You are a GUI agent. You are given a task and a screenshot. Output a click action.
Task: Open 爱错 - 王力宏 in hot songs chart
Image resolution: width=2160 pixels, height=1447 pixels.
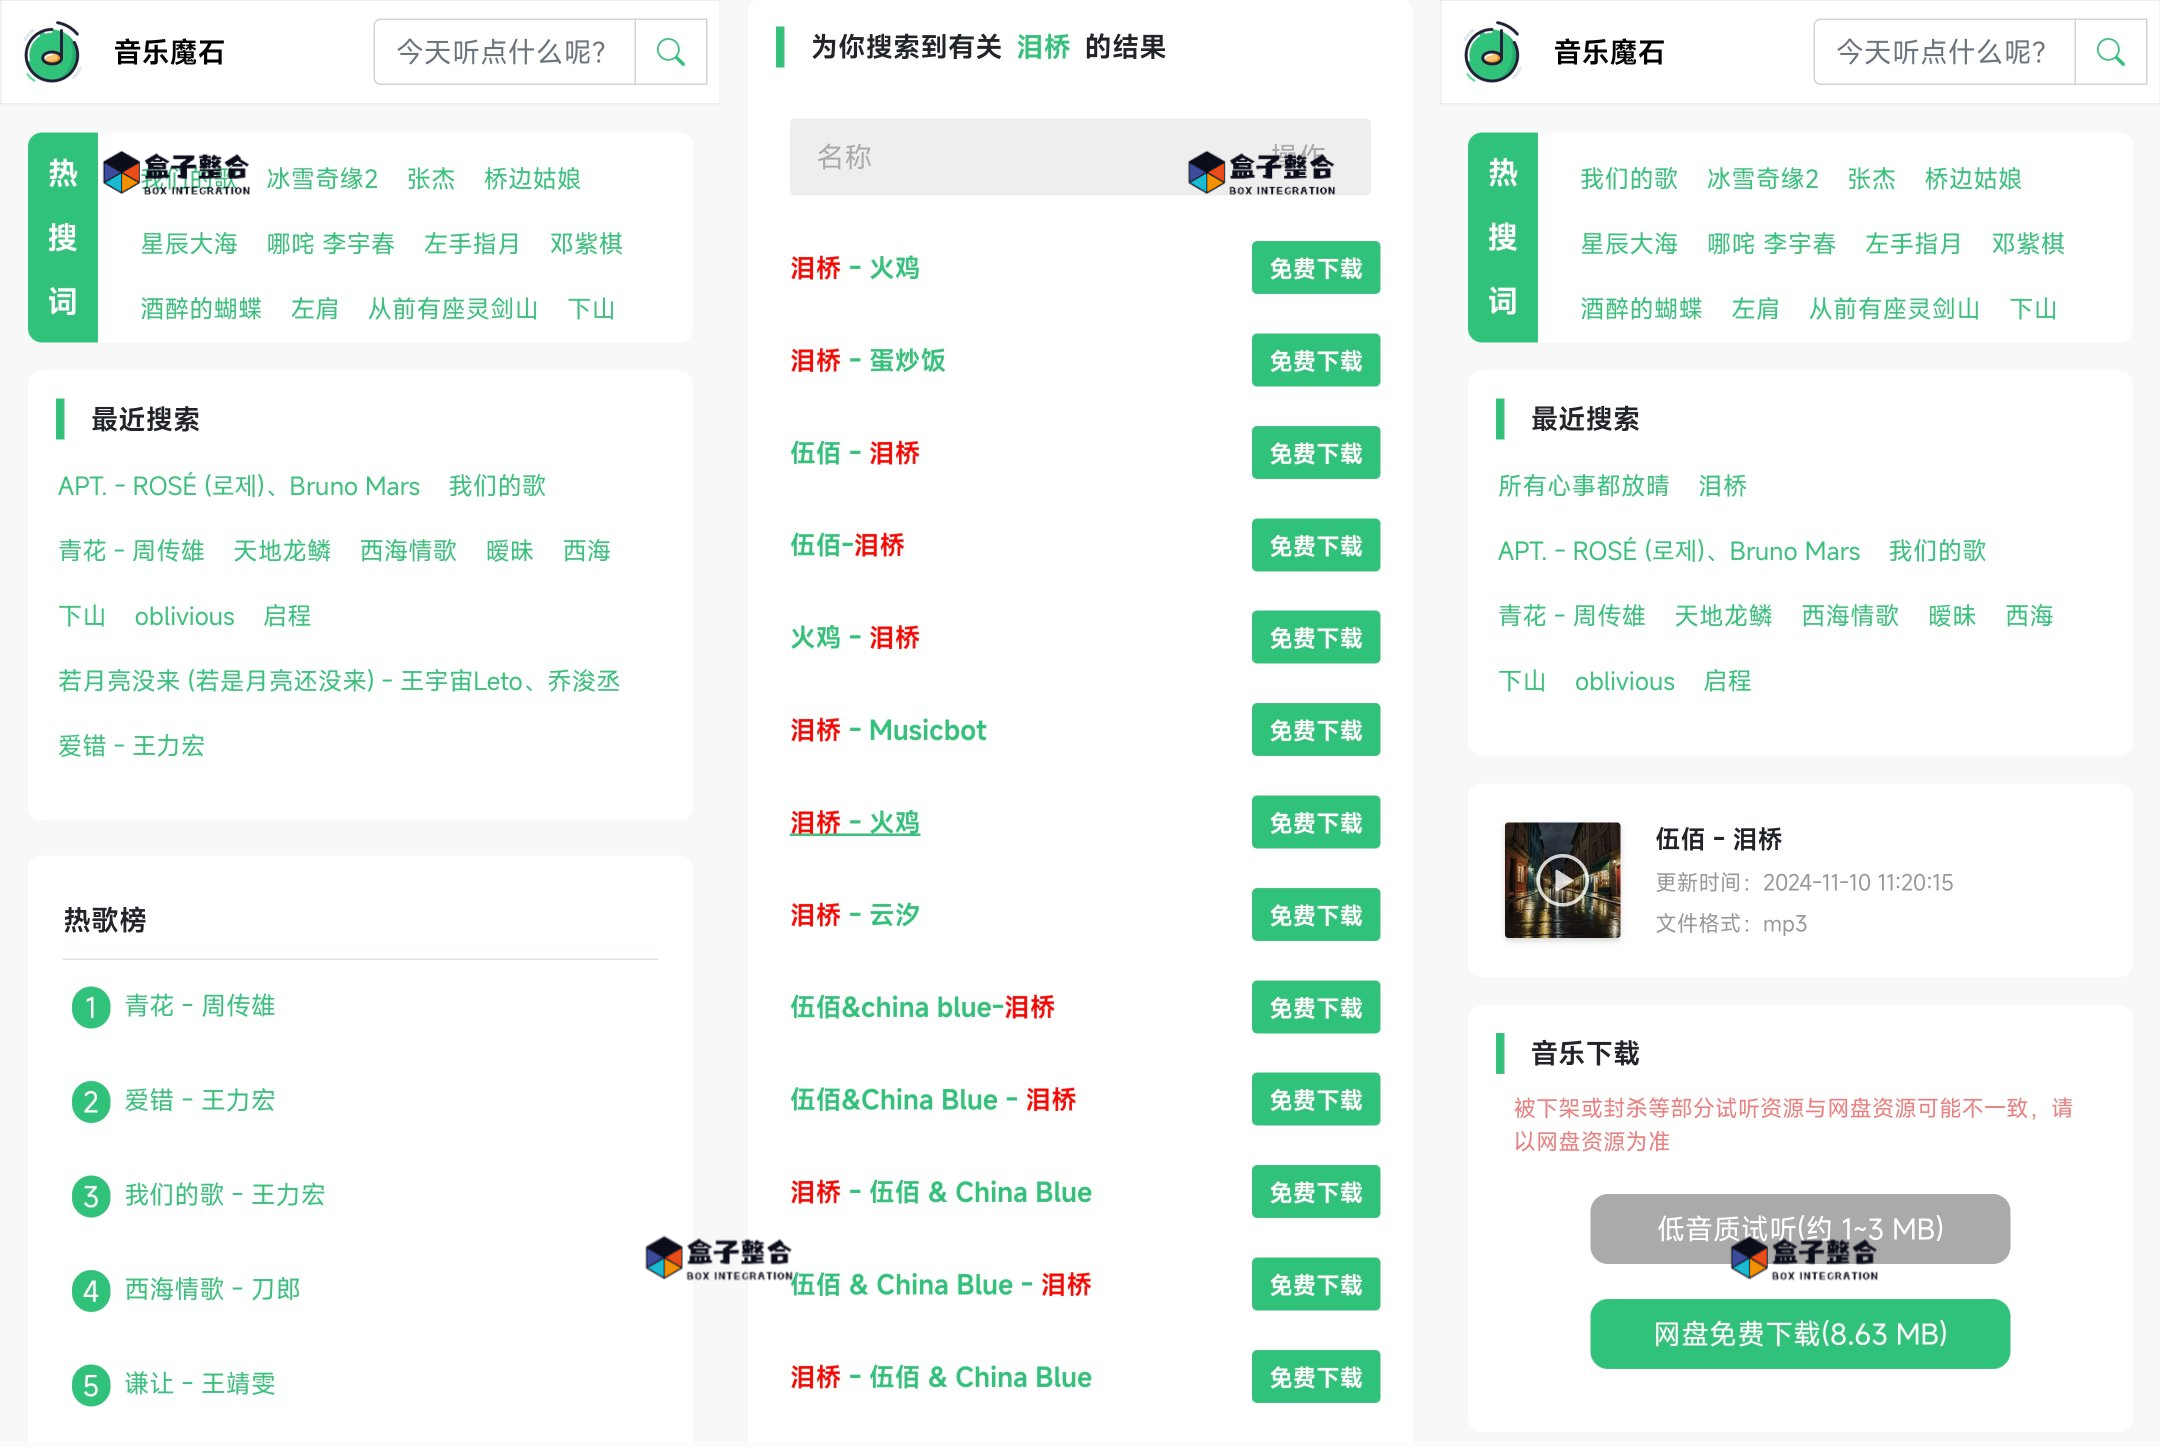[x=199, y=1100]
